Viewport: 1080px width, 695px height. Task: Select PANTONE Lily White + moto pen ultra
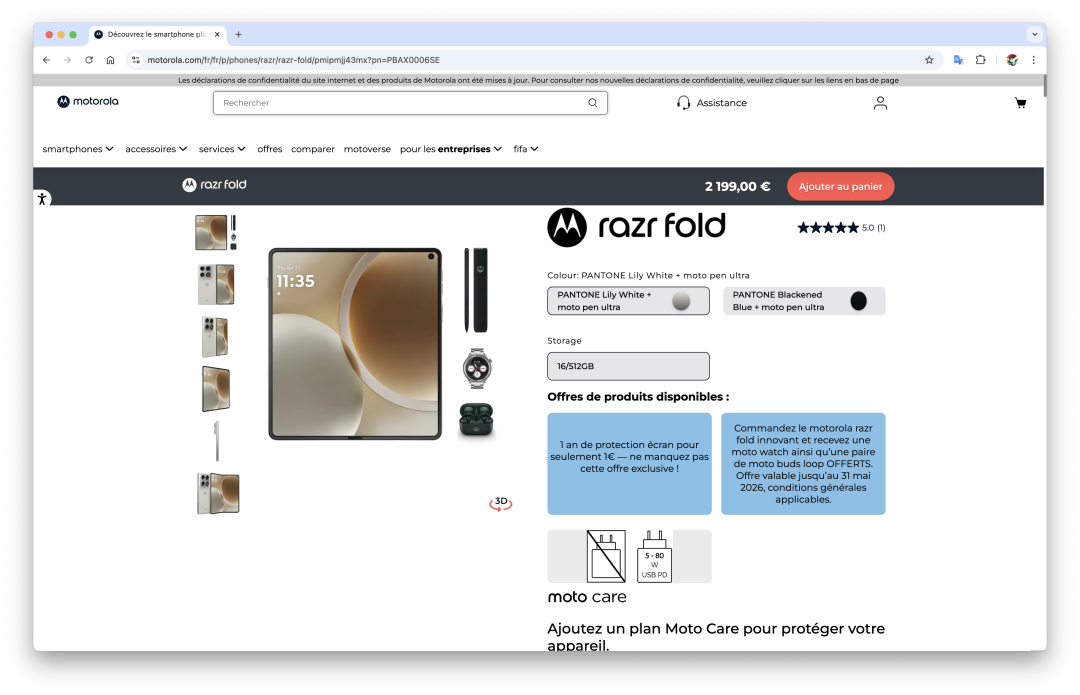tap(628, 301)
